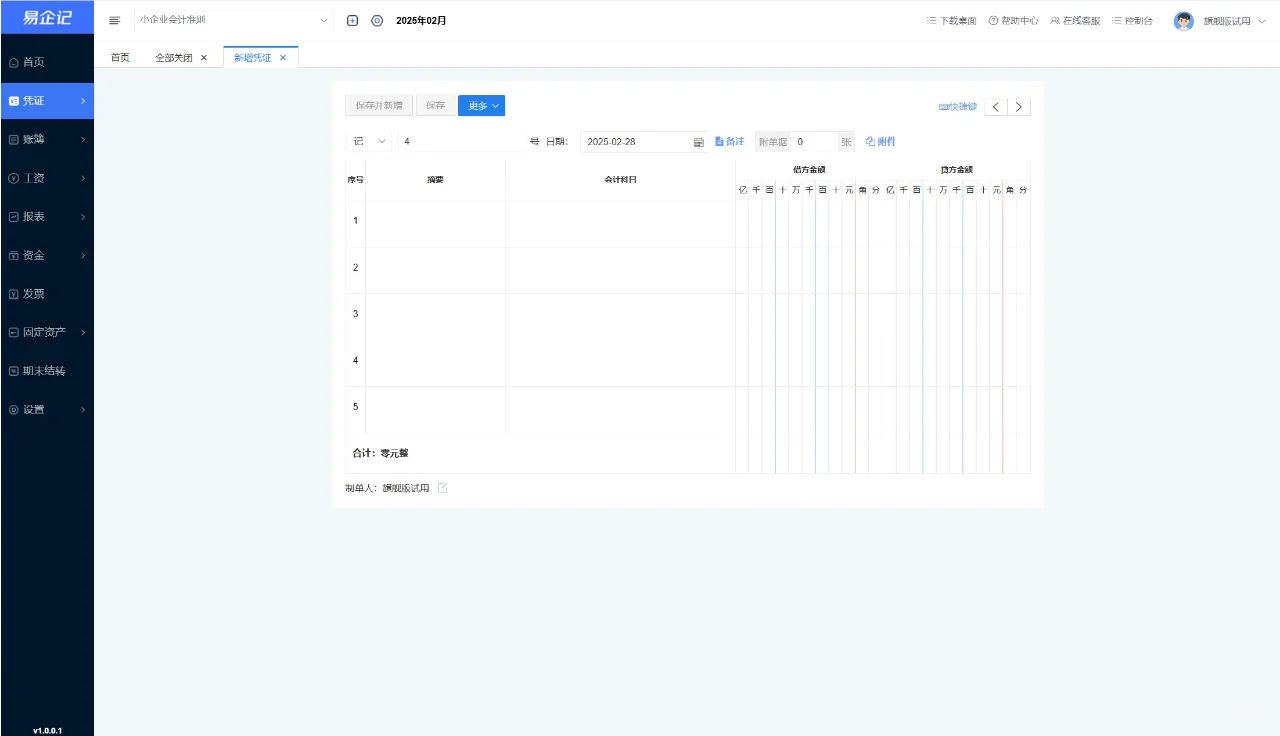Click the 附单据 count input field
1280x736 pixels.
point(815,142)
